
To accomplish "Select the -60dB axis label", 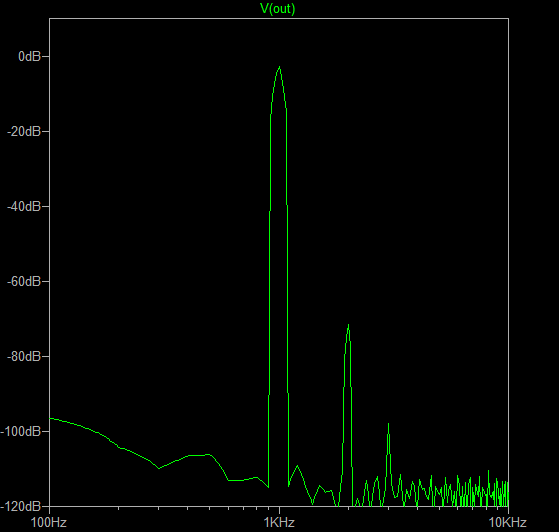I will 24,281.
